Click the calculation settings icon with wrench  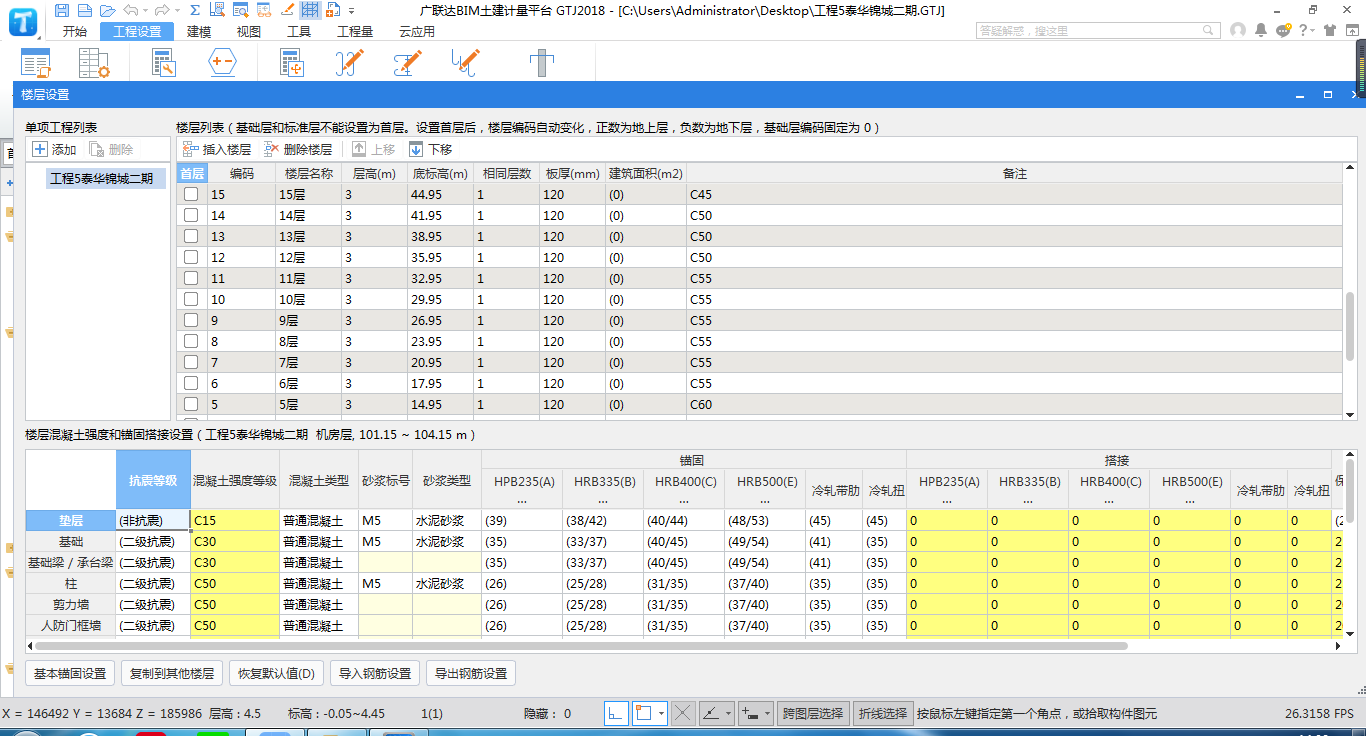point(163,63)
